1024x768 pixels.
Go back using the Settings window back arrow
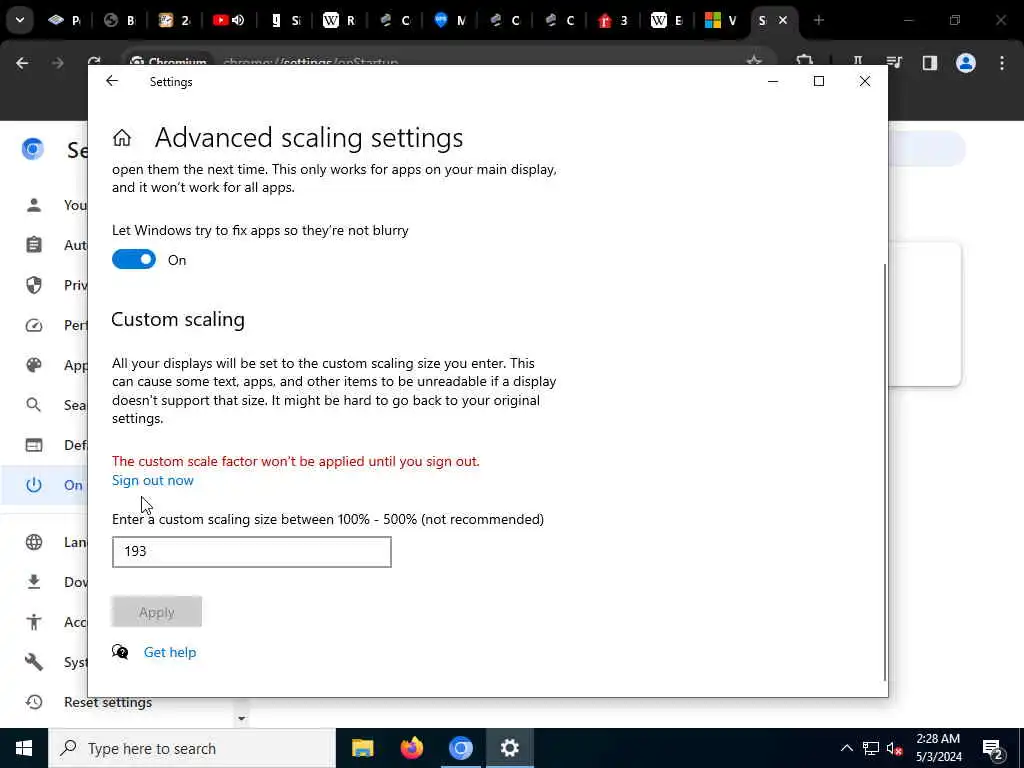[x=112, y=81]
